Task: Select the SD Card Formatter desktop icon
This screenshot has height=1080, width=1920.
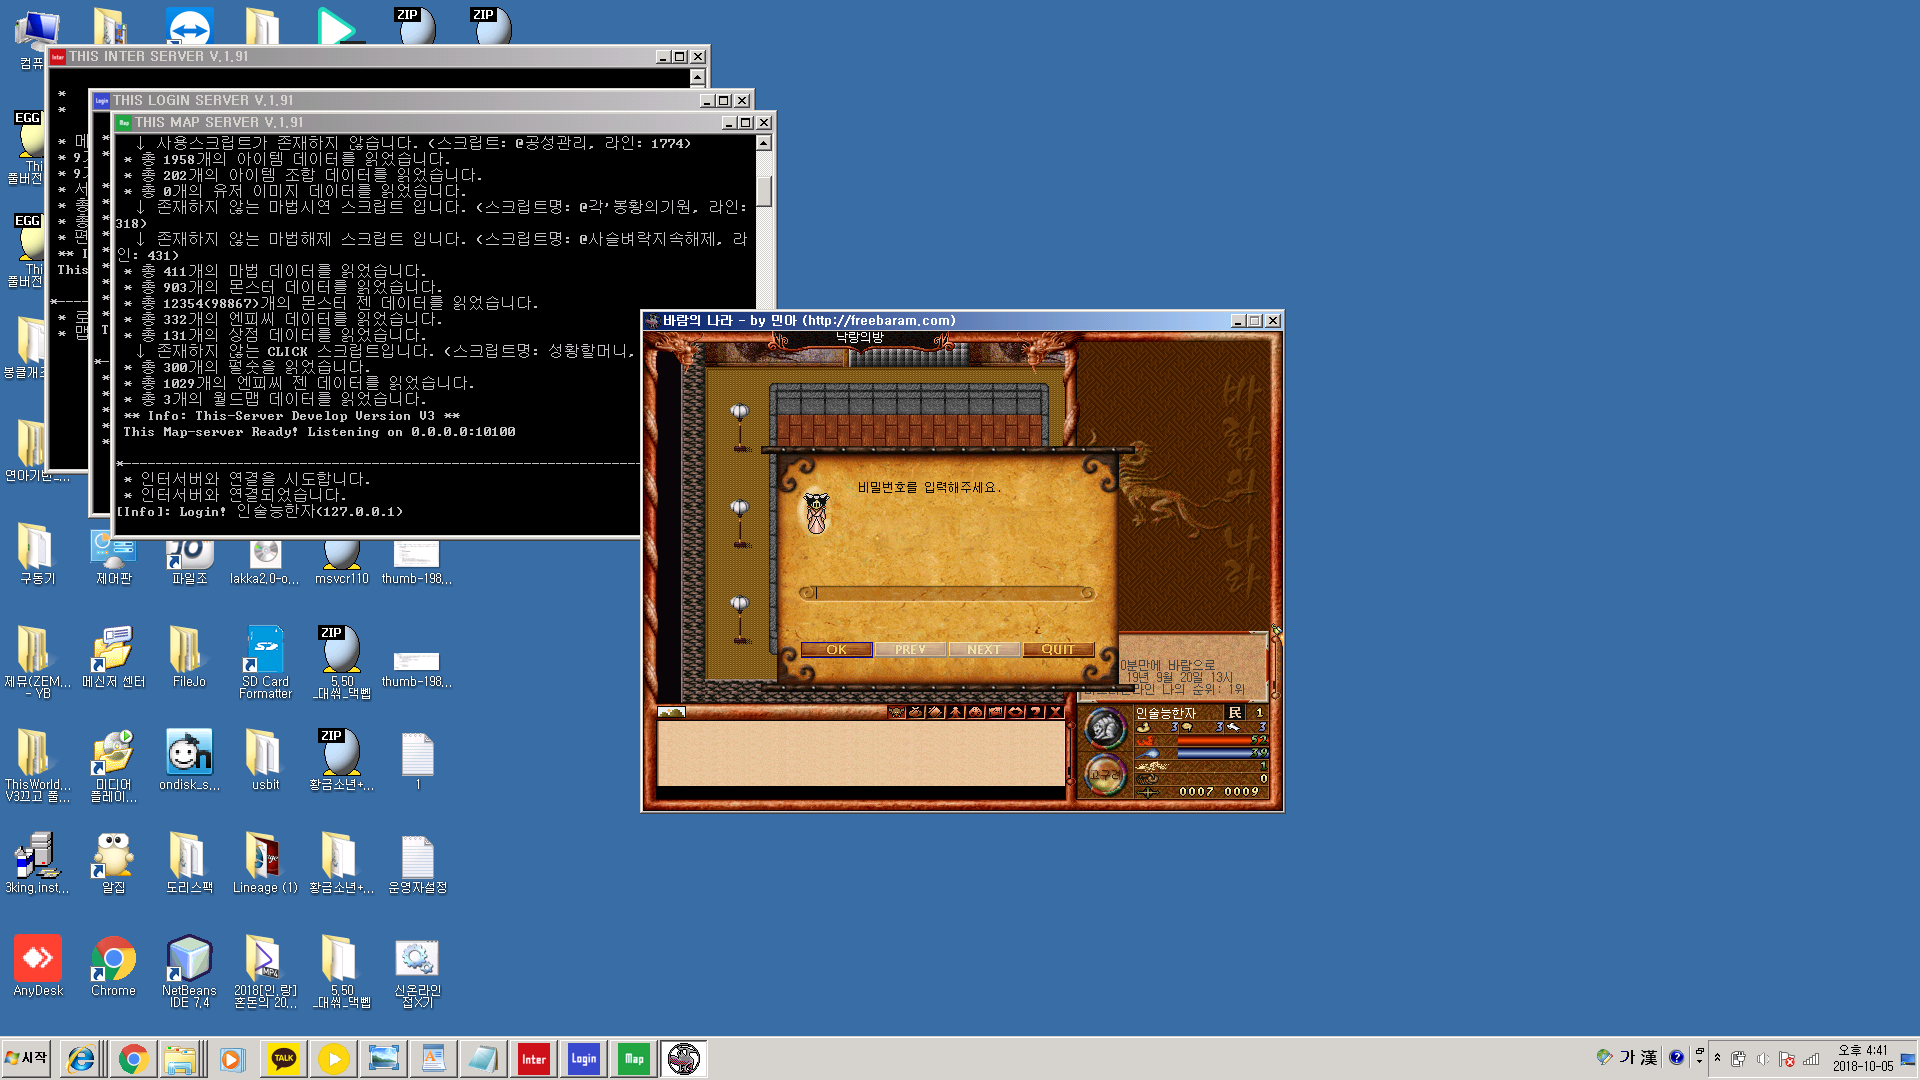Action: 265,662
